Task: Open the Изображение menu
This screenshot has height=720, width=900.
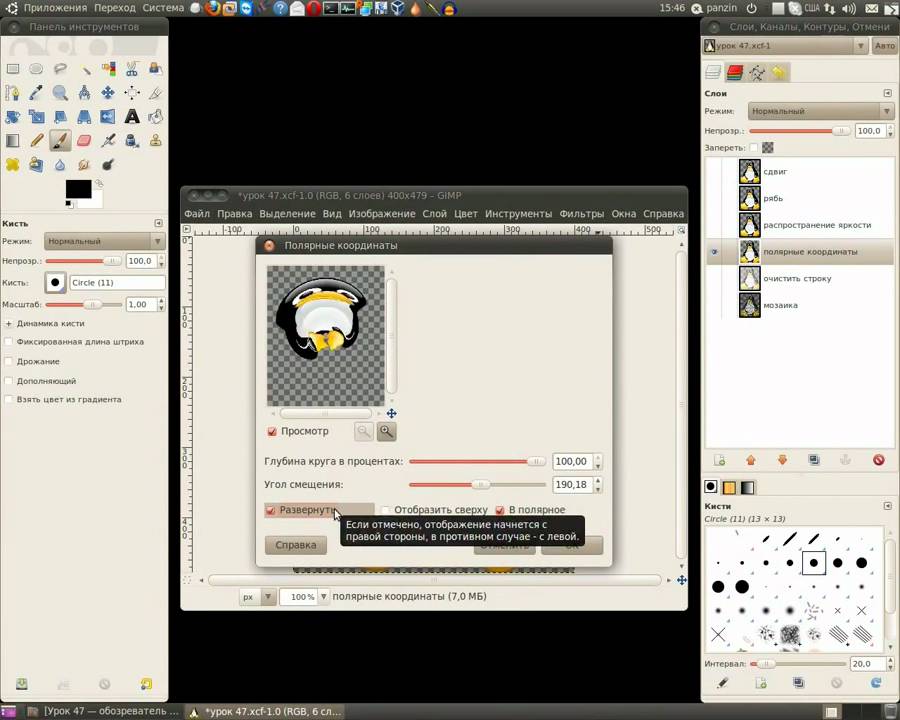Action: pos(382,214)
